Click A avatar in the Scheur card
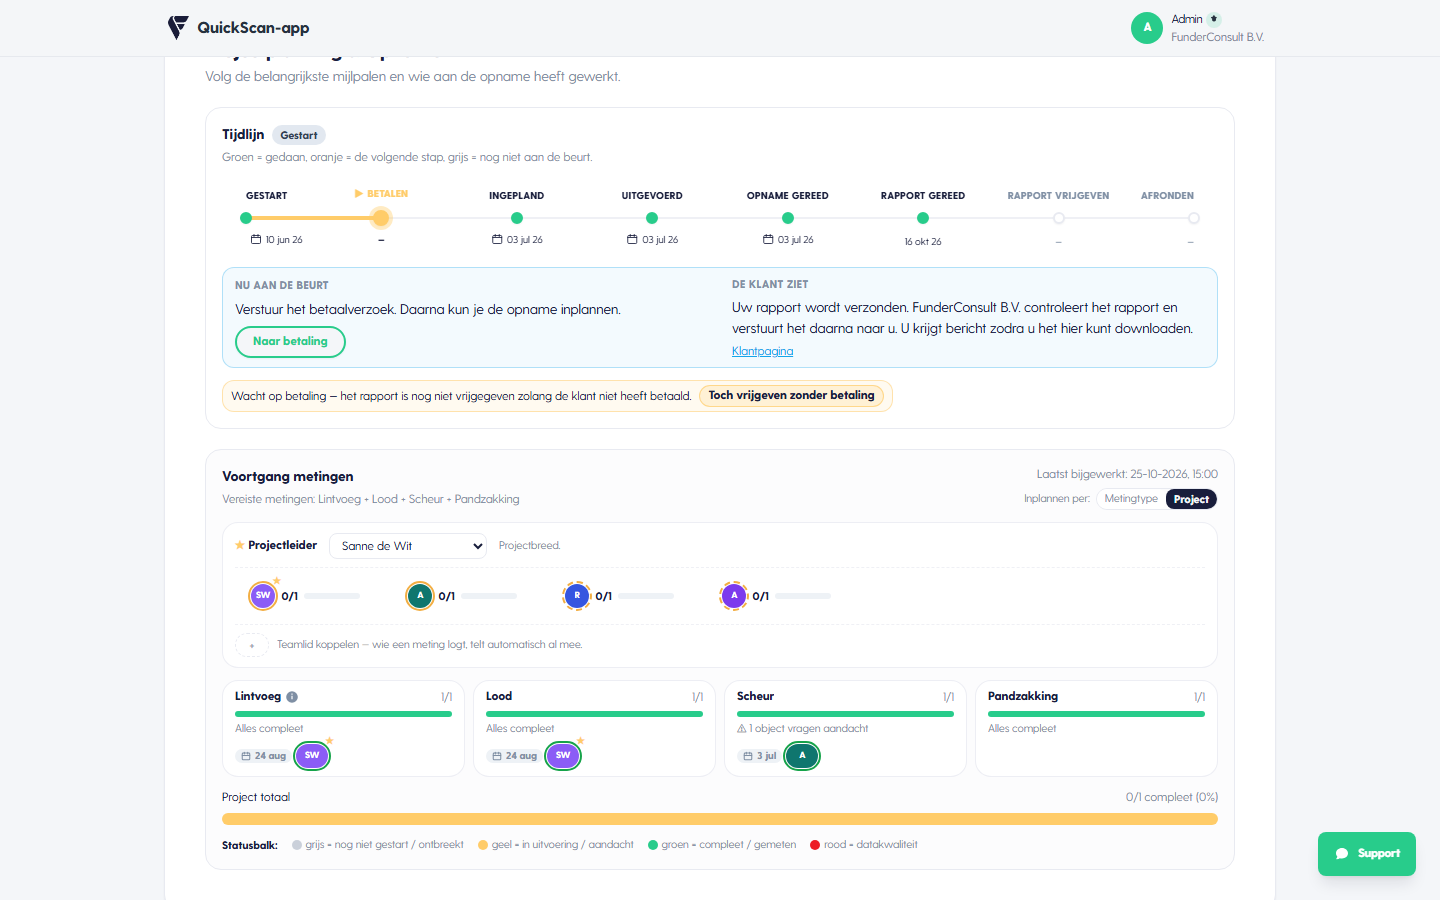 (x=802, y=755)
